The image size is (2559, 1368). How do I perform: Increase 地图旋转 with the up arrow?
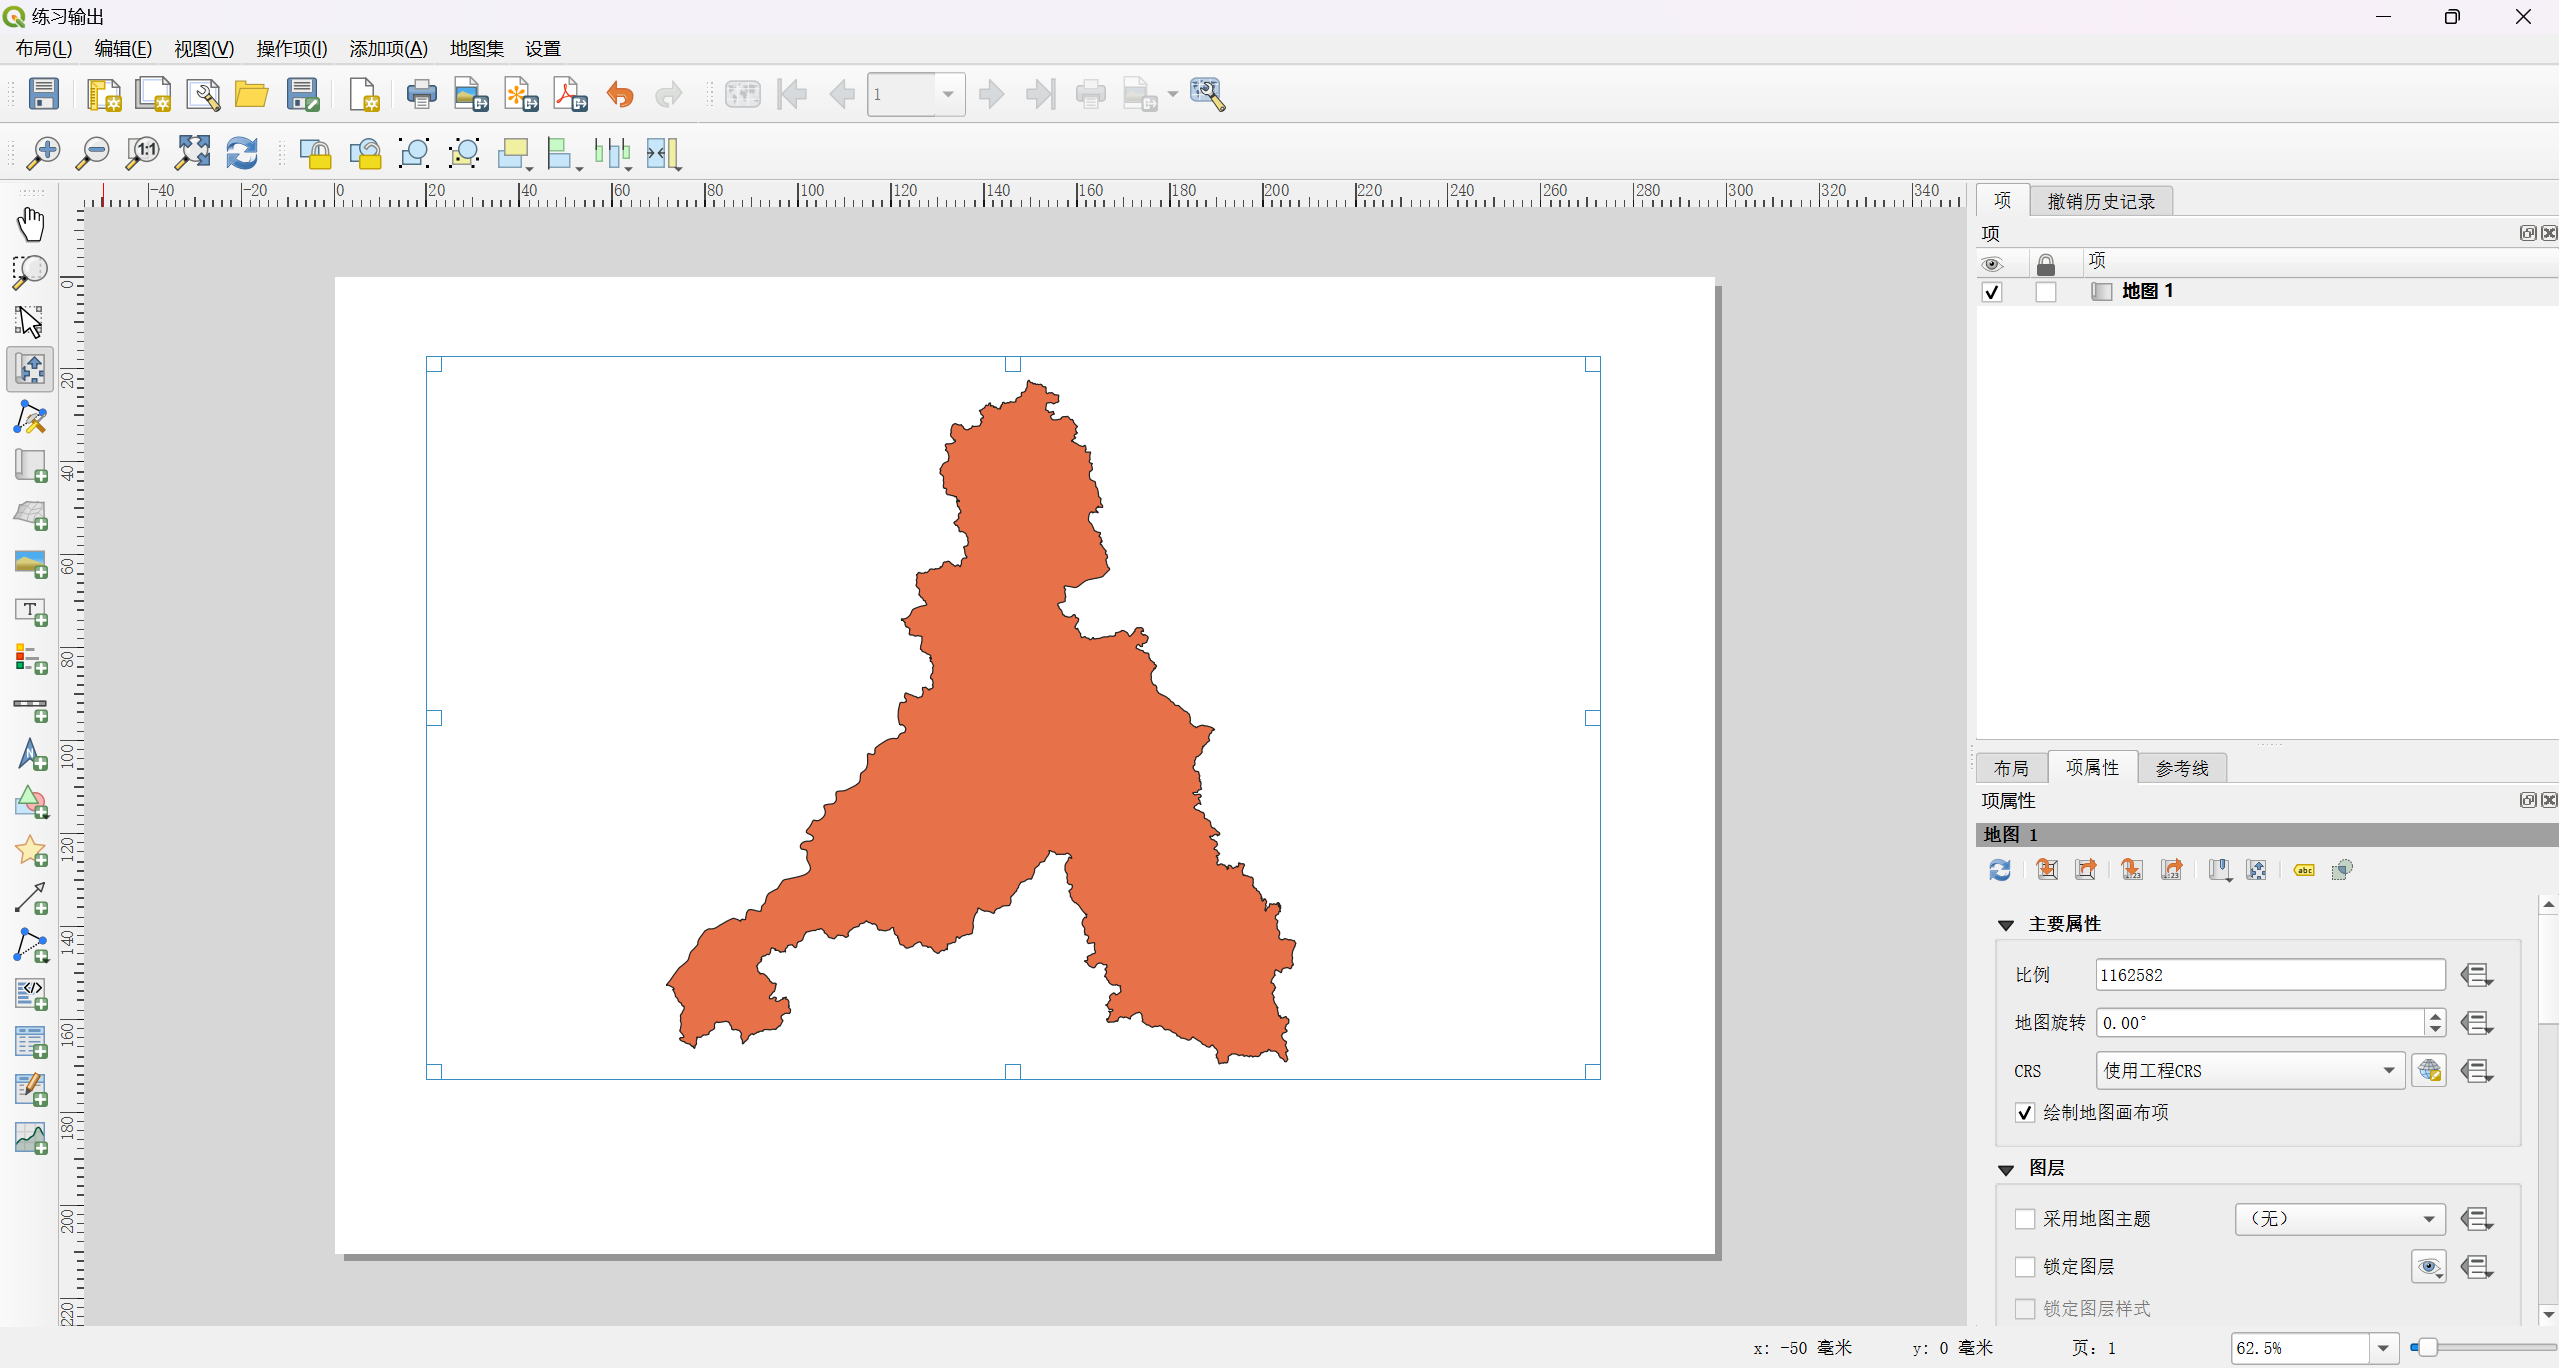tap(2435, 1016)
